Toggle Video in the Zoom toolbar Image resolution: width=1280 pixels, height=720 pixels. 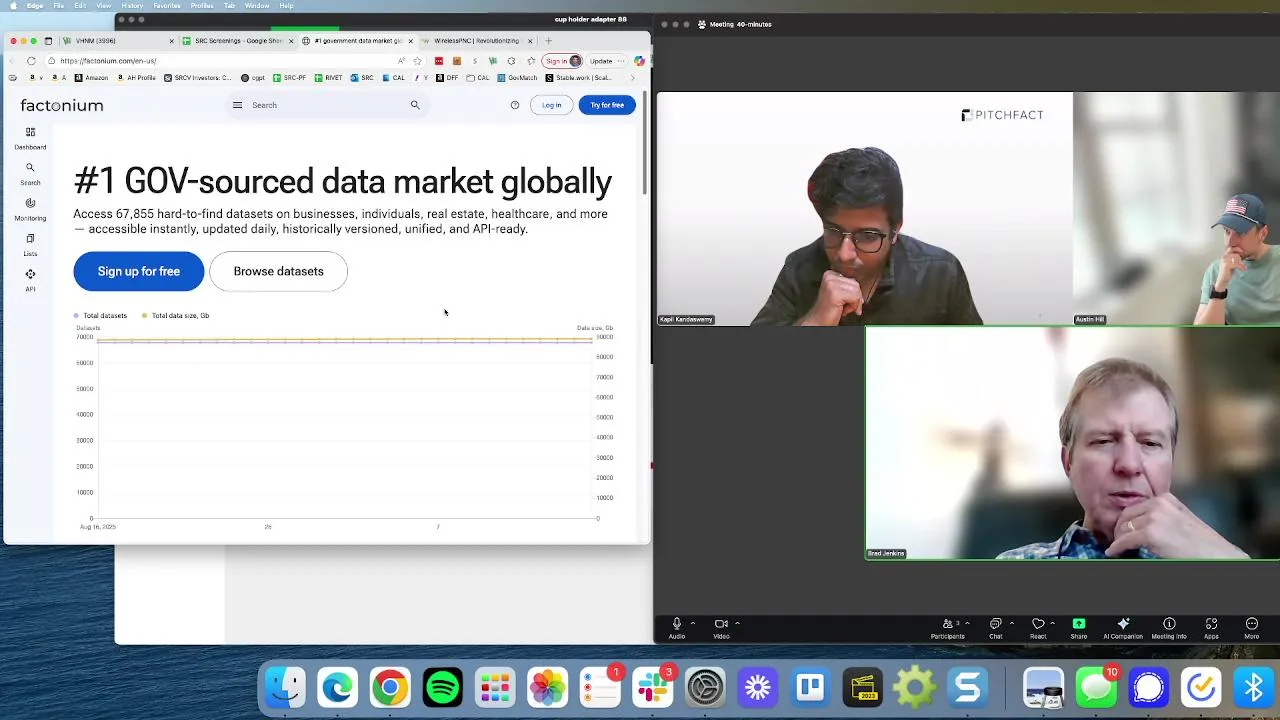pyautogui.click(x=721, y=627)
